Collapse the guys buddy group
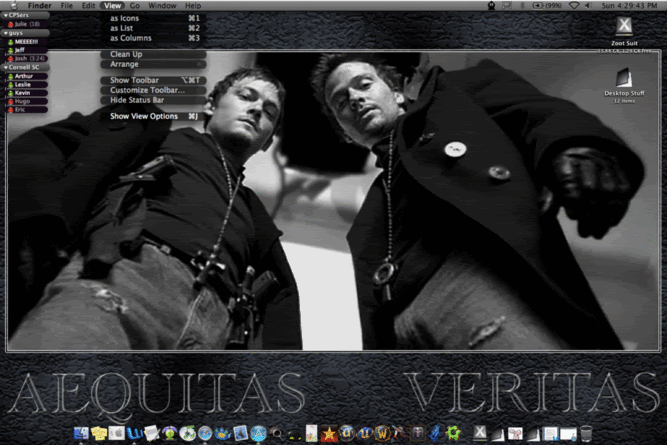Viewport: 667px width, 445px height. click(x=4, y=33)
